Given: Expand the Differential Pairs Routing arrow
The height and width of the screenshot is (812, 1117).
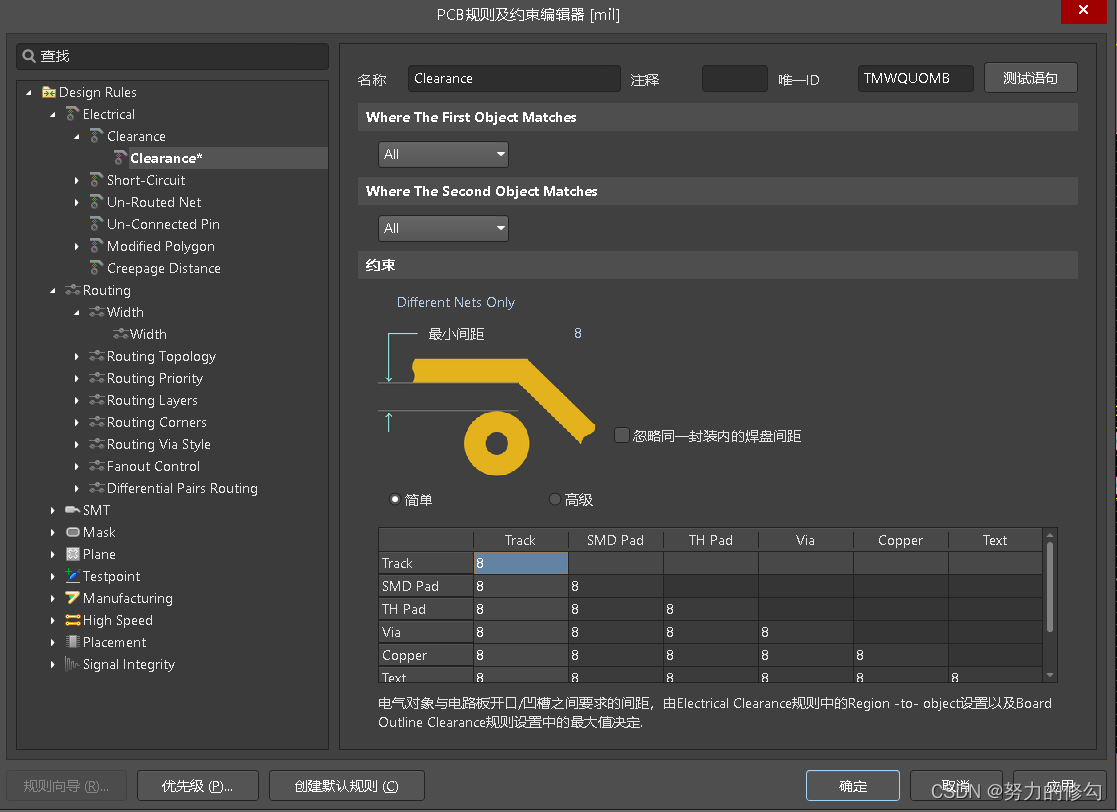Looking at the screenshot, I should click(76, 489).
